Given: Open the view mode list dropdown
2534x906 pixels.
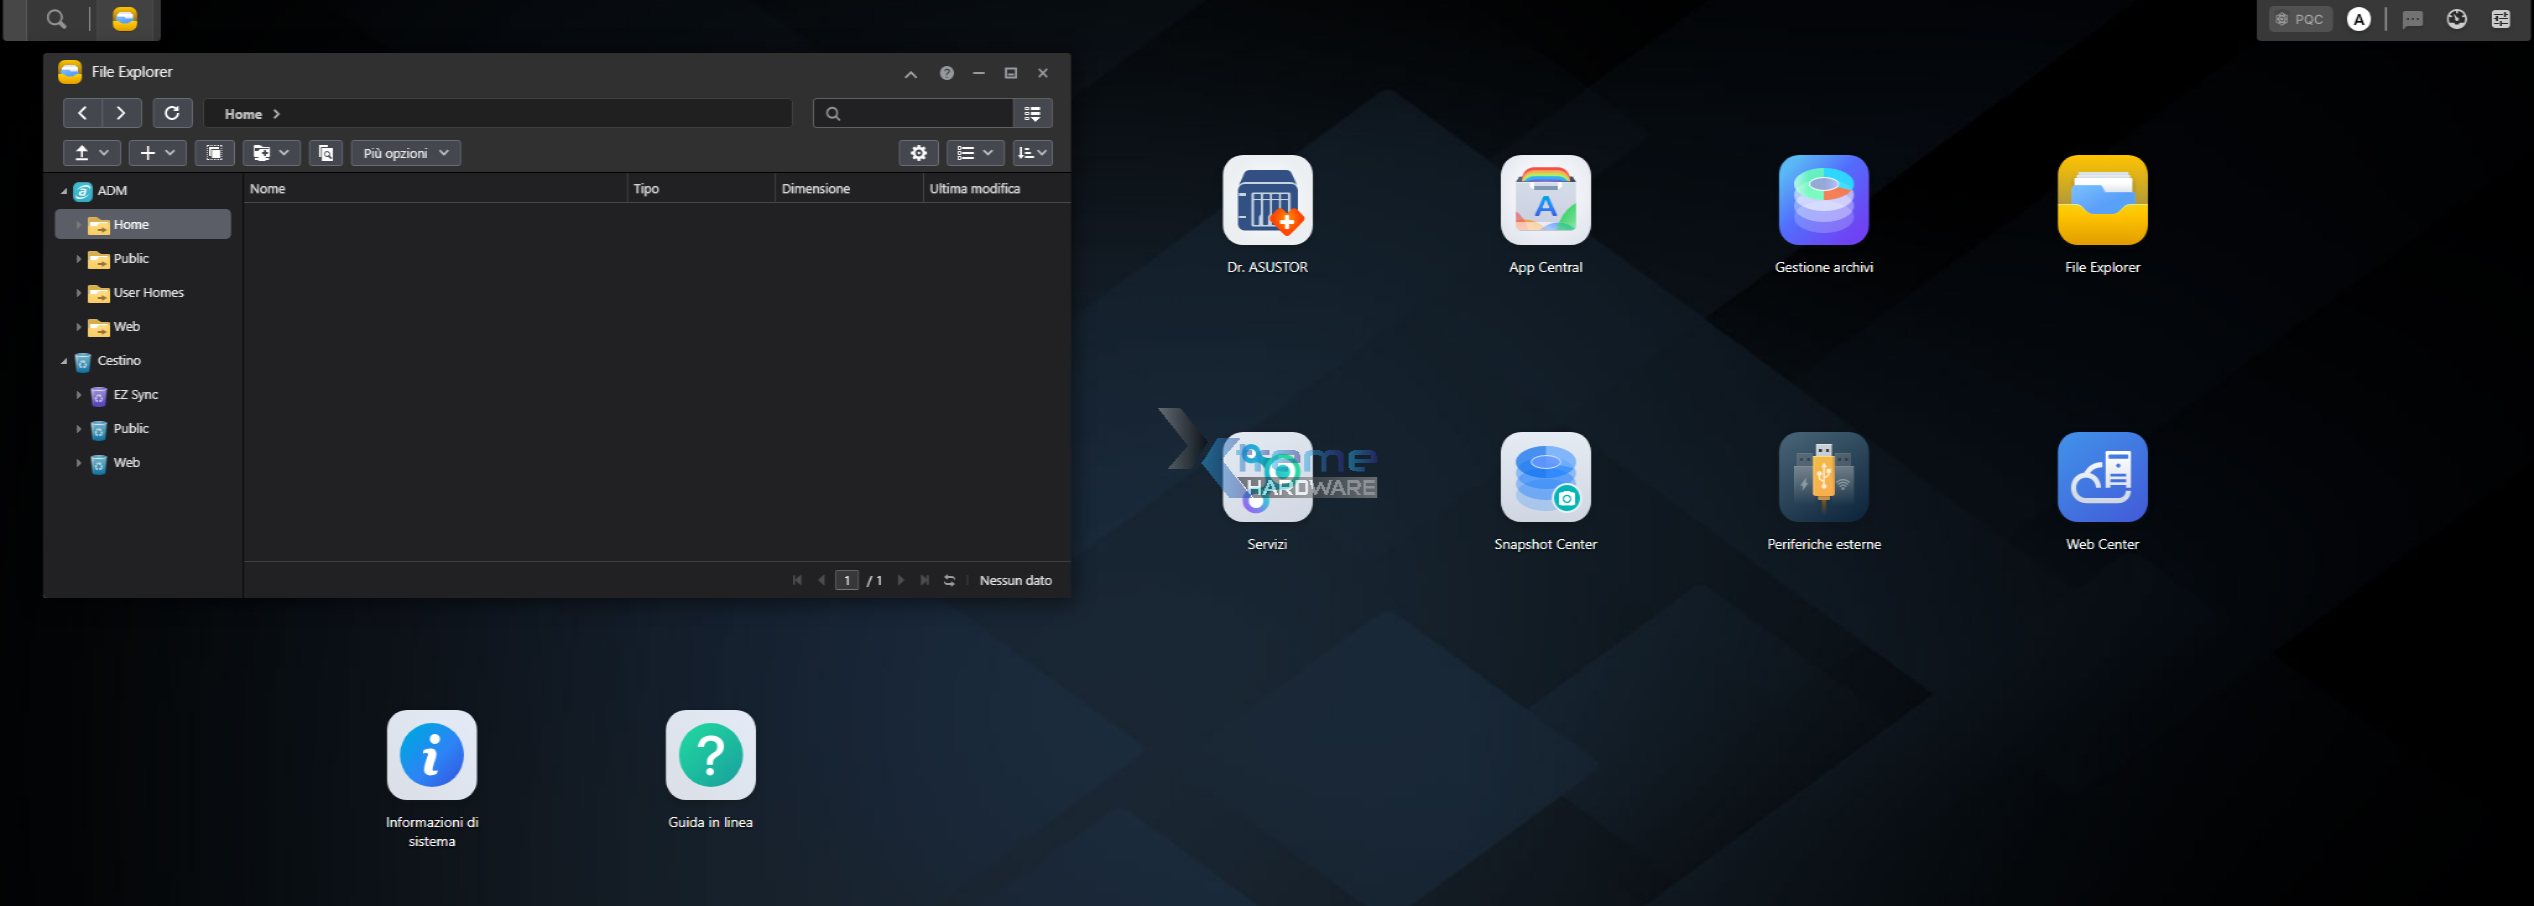Looking at the screenshot, I should click(975, 153).
